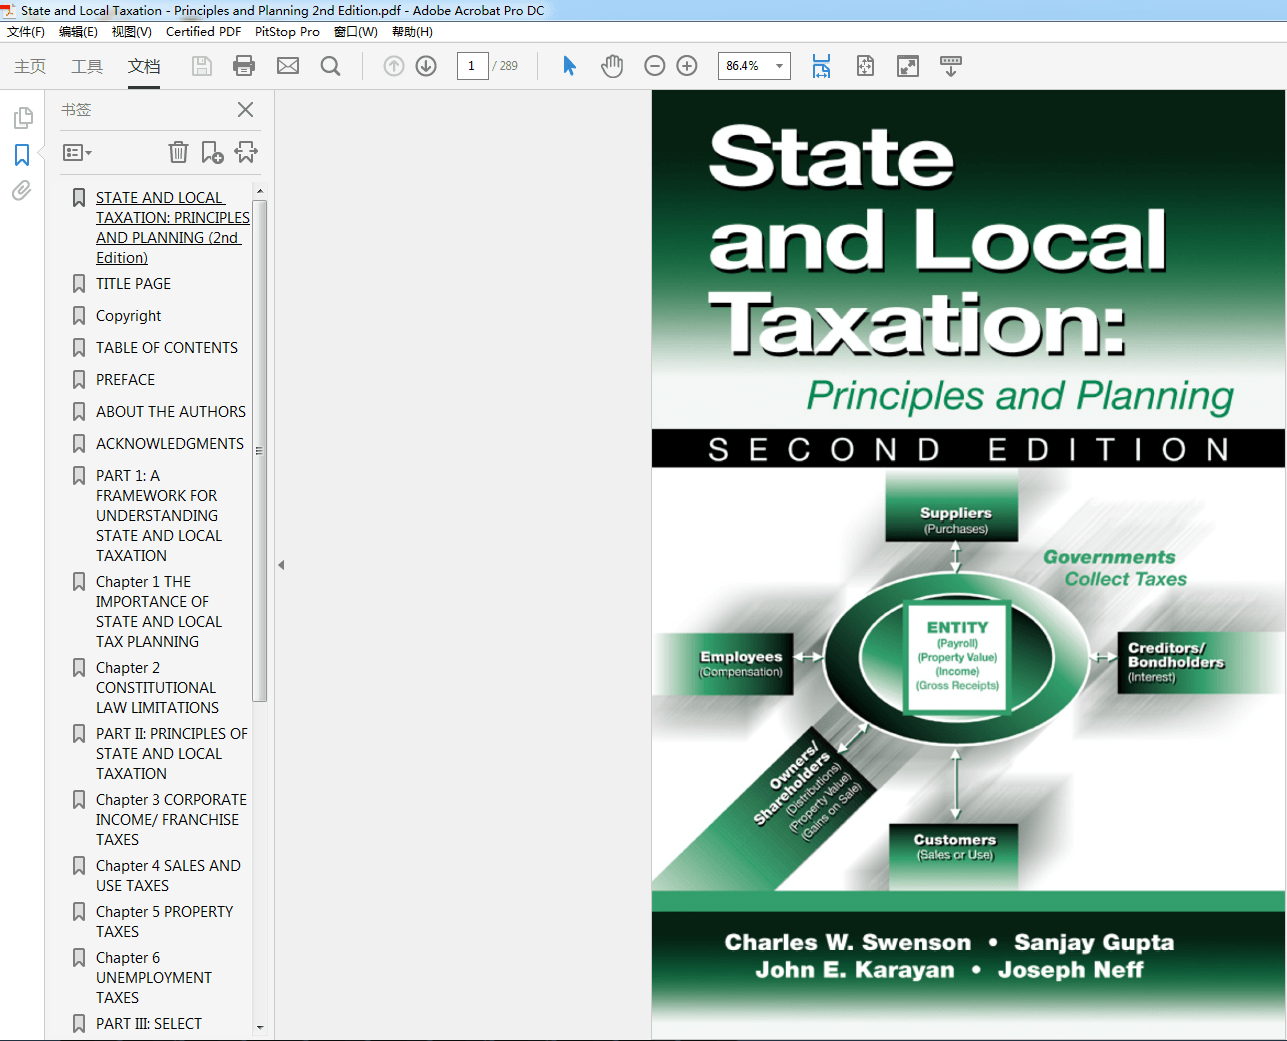Click the read mode download-style icon
This screenshot has height=1041, width=1287.
coord(951,66)
